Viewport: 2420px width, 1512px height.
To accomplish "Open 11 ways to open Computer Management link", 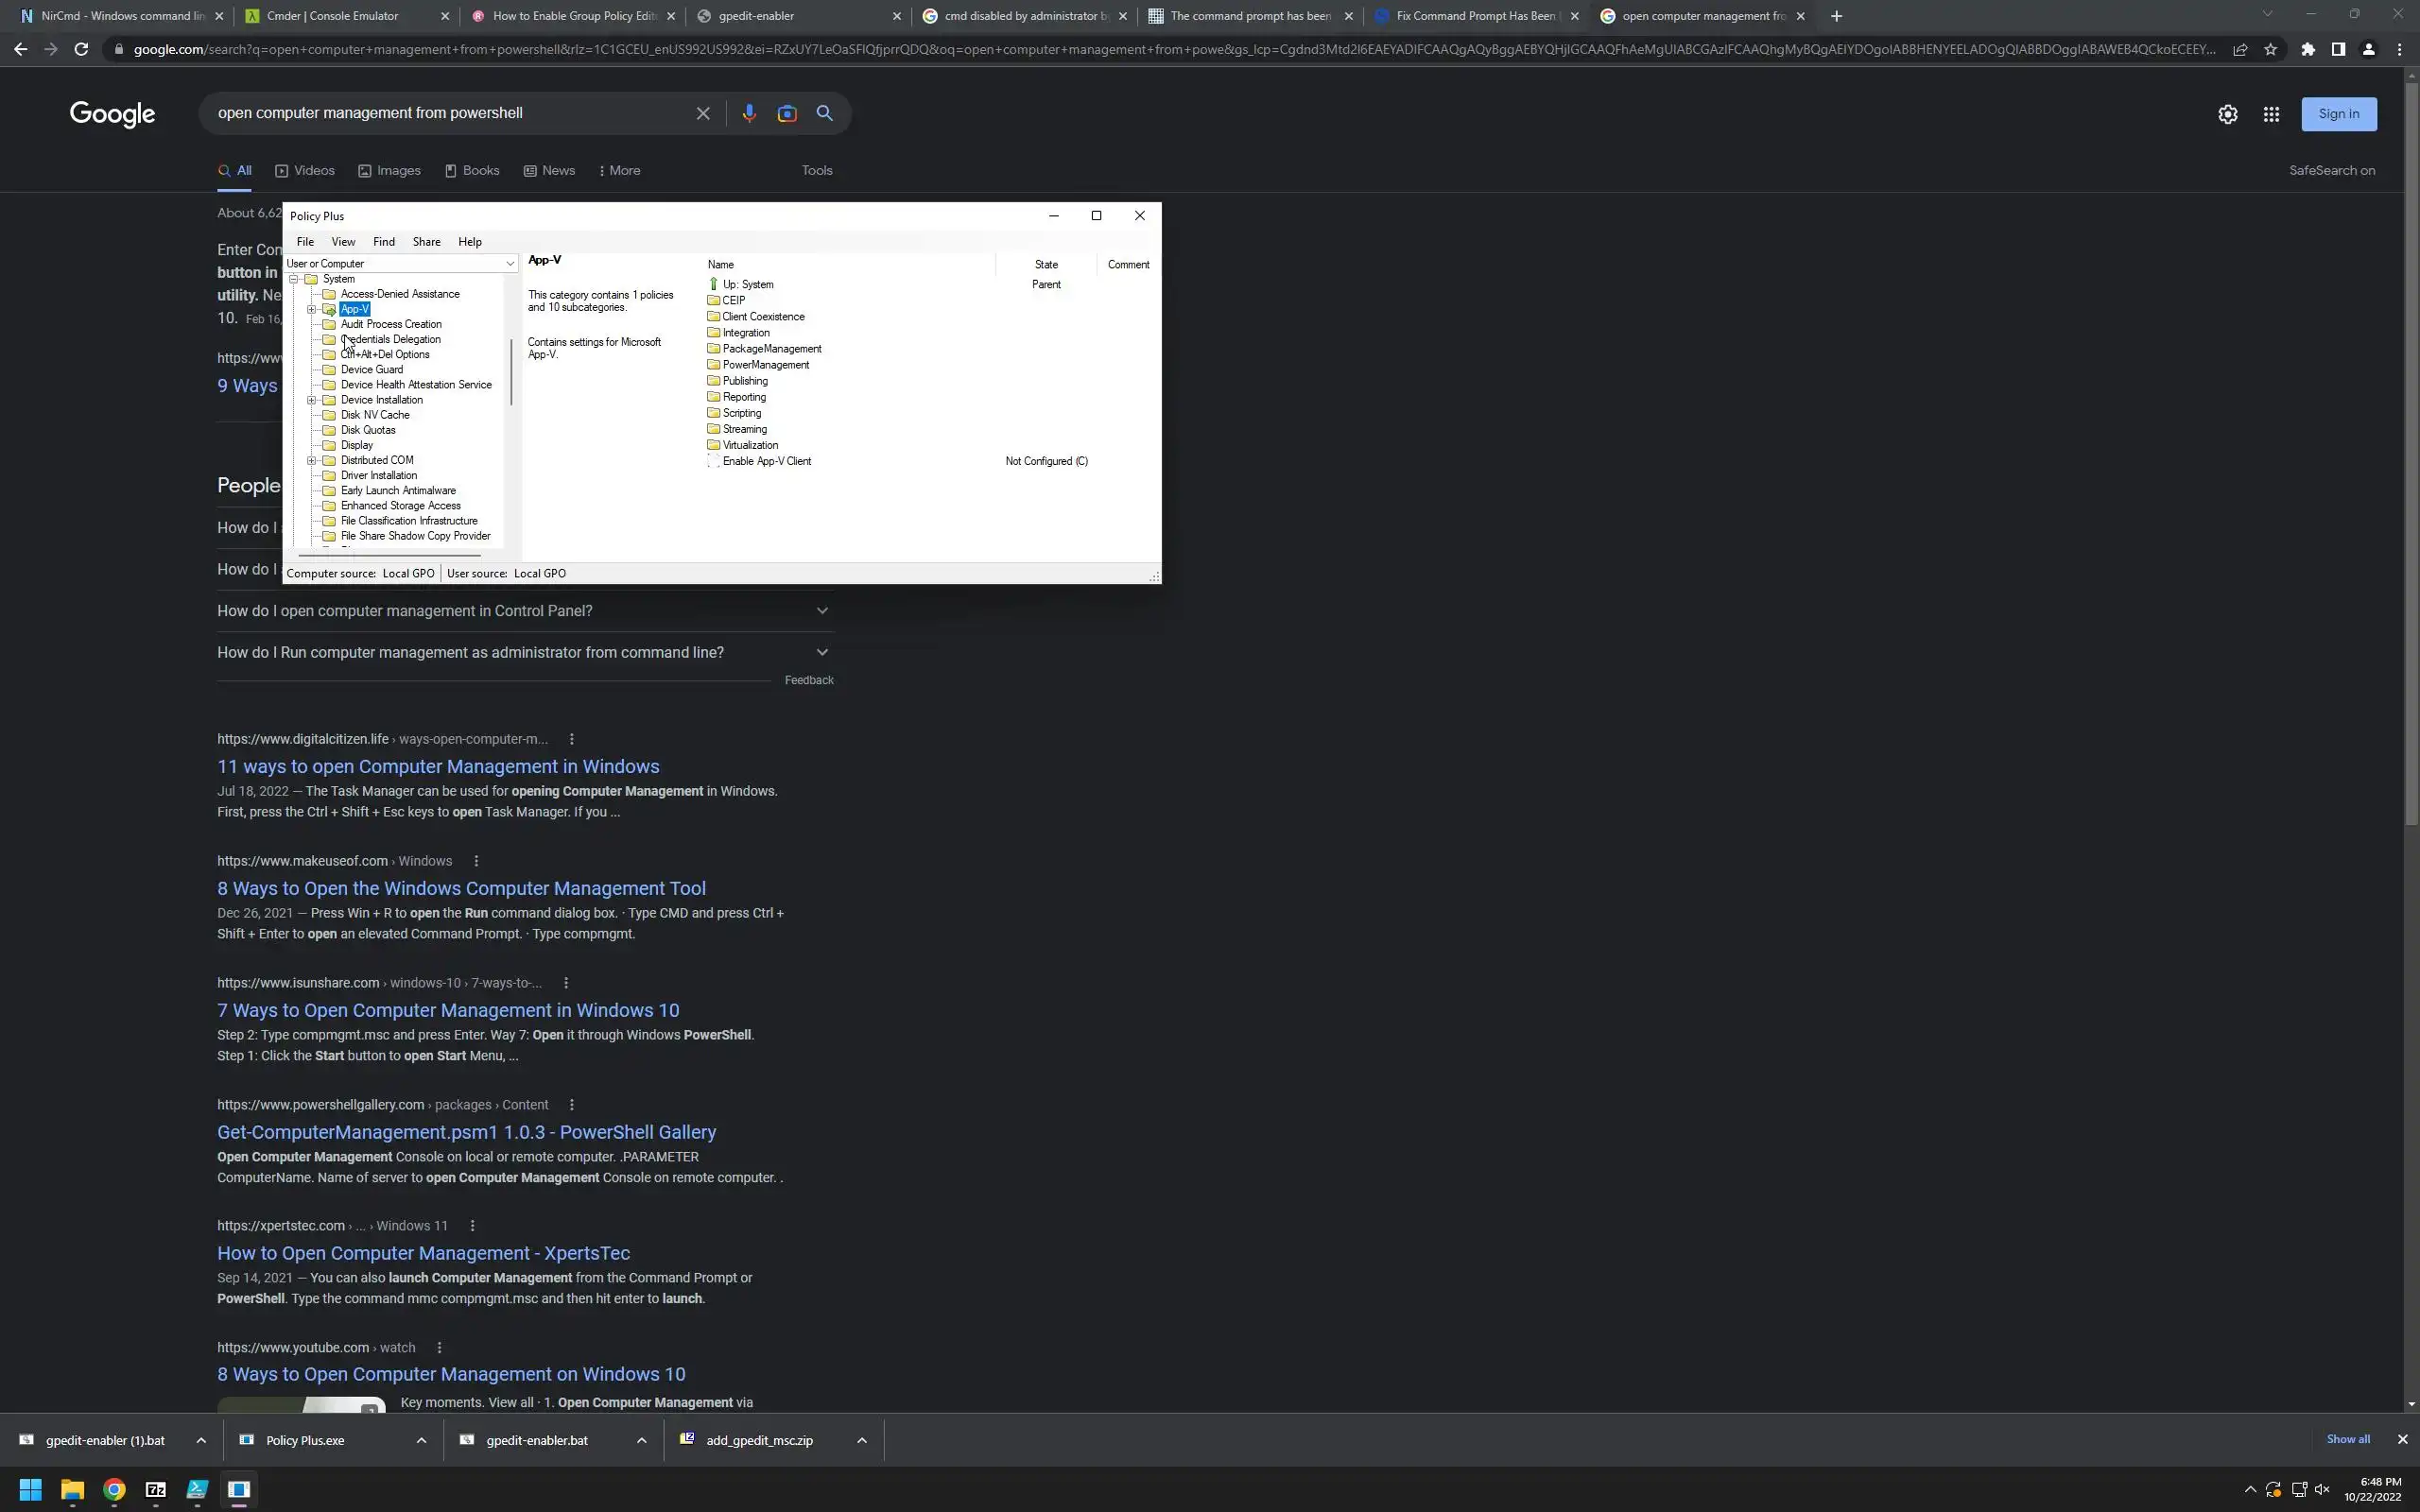I will [438, 767].
